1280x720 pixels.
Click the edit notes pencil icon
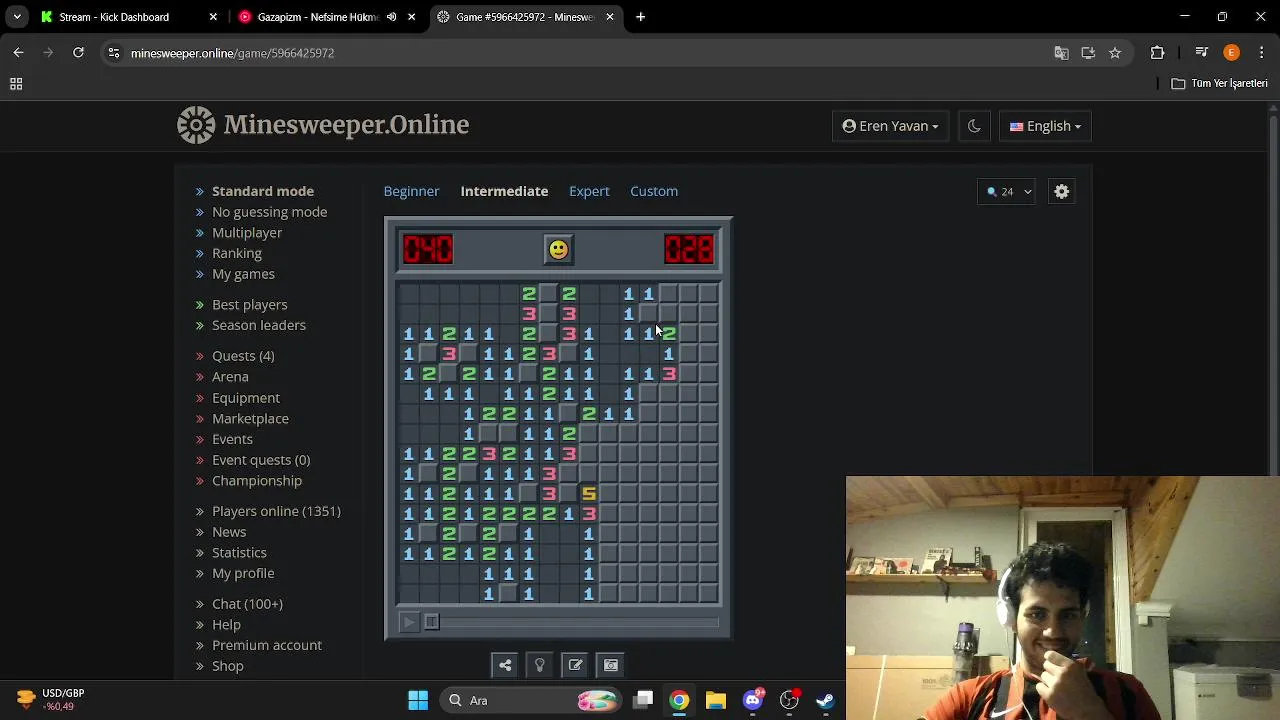click(575, 665)
